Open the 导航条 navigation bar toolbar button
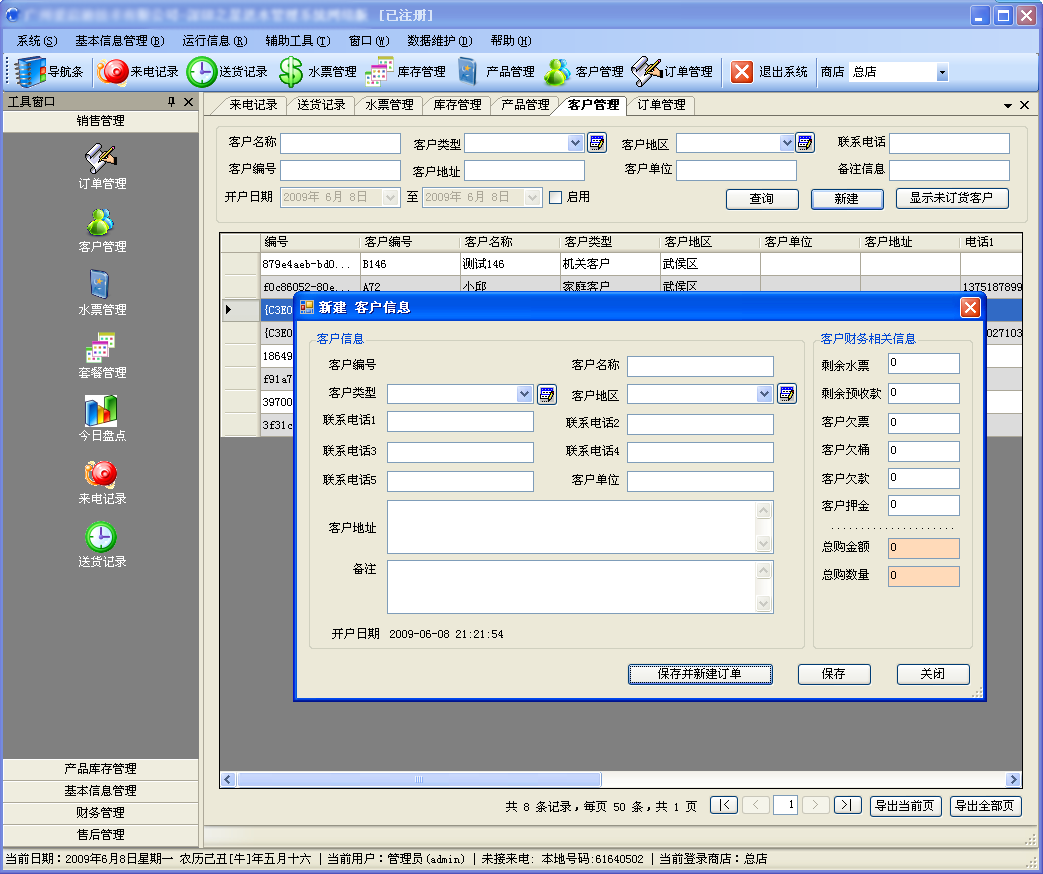Image resolution: width=1043 pixels, height=874 pixels. (50, 72)
